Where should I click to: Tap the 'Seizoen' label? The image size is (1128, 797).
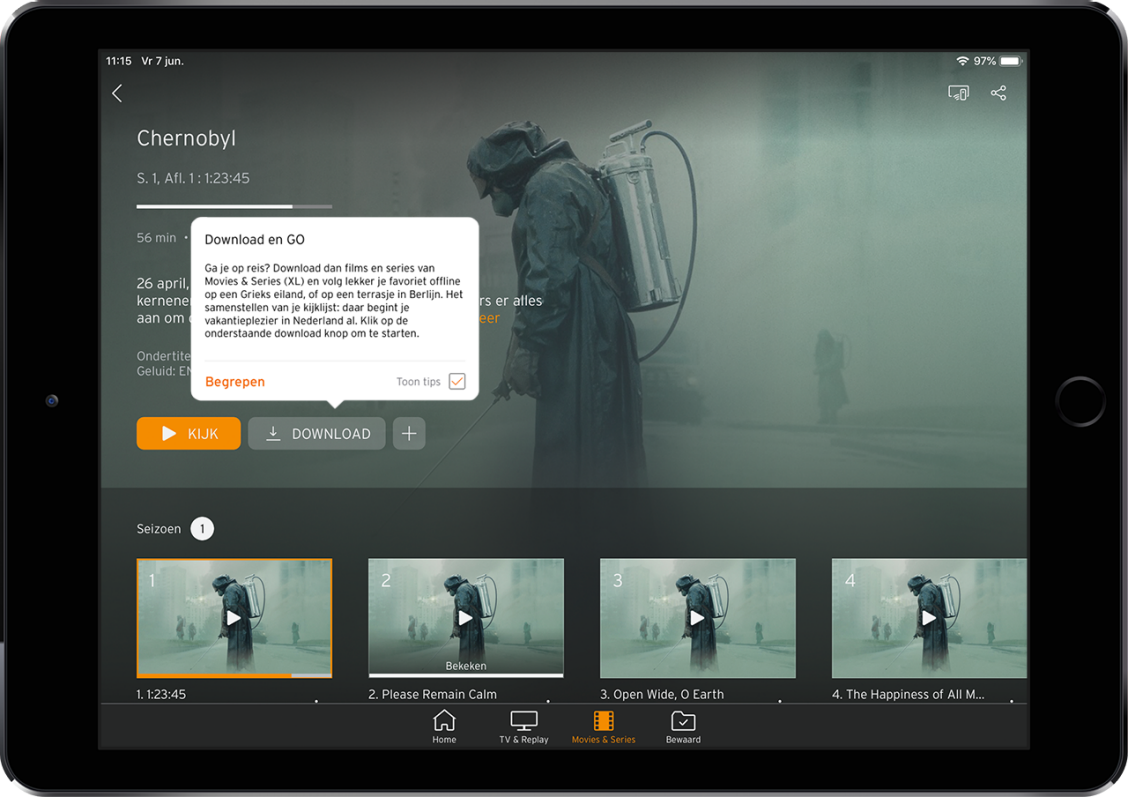click(159, 529)
